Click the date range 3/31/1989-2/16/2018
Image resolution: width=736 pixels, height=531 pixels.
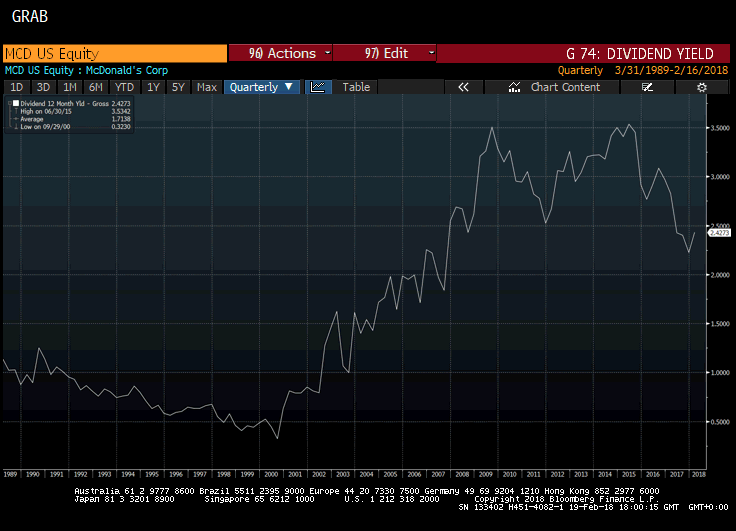point(671,70)
